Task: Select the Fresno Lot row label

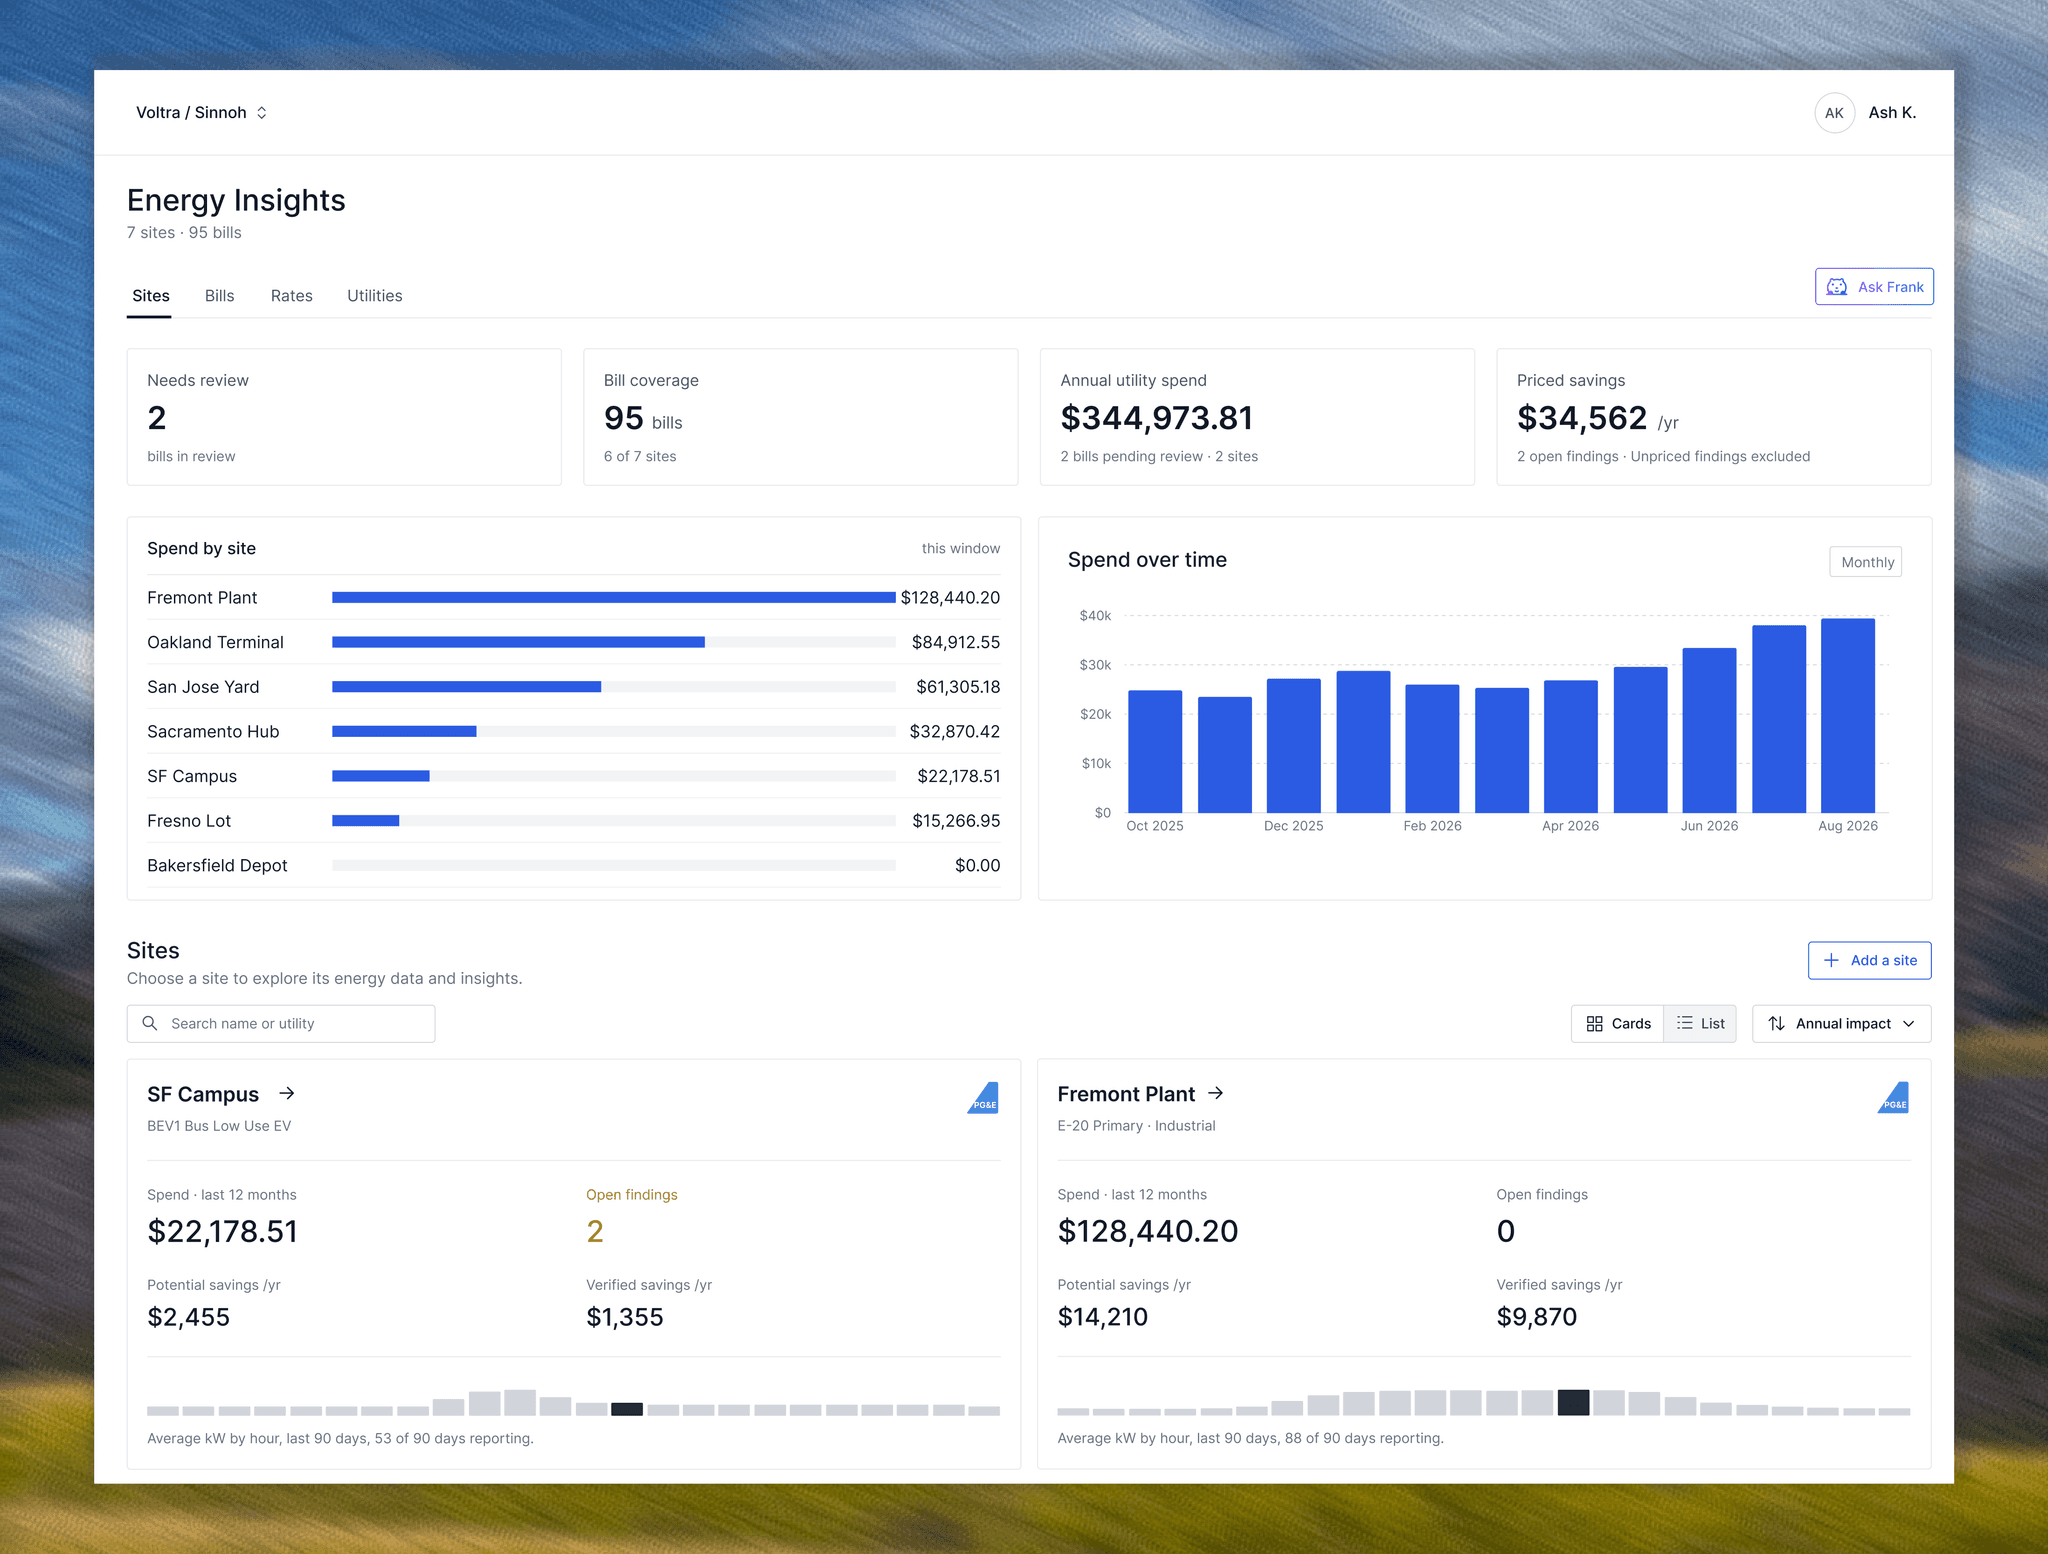Action: pos(189,821)
